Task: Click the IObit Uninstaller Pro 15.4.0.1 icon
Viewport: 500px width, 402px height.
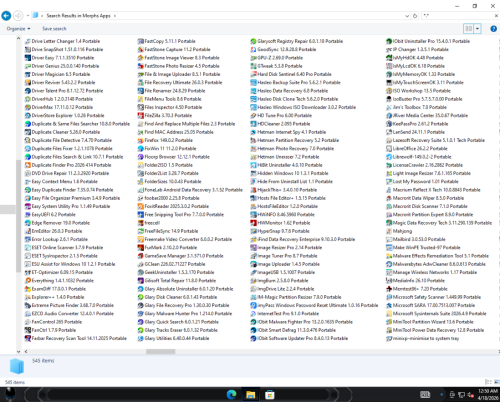Action: tap(389, 41)
